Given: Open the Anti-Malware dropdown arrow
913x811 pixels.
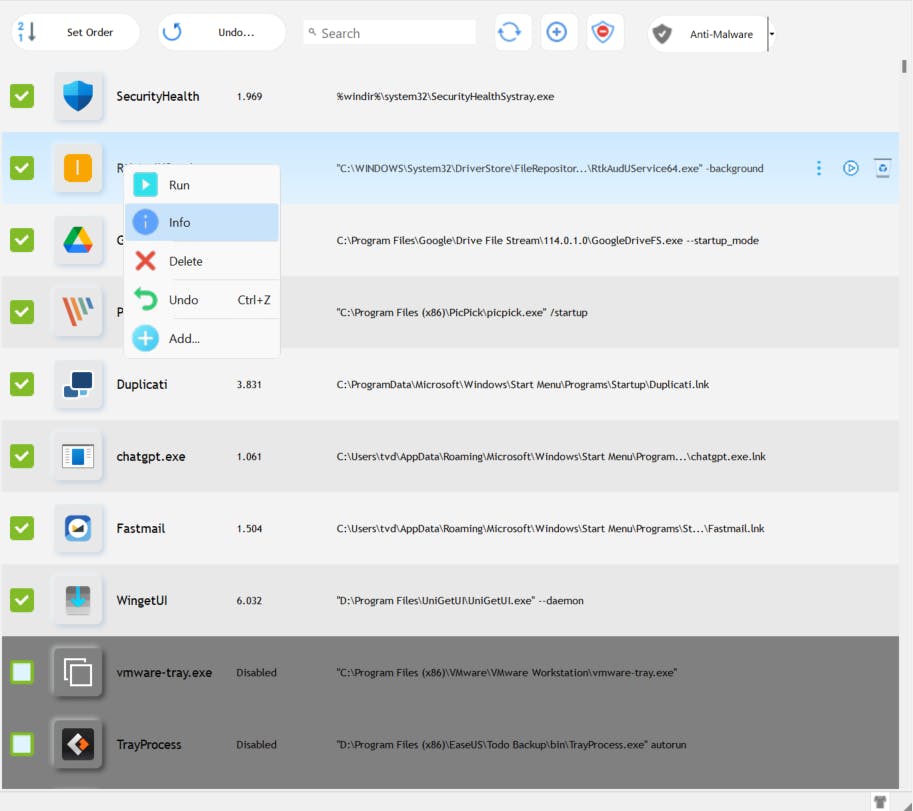Looking at the screenshot, I should coord(772,34).
